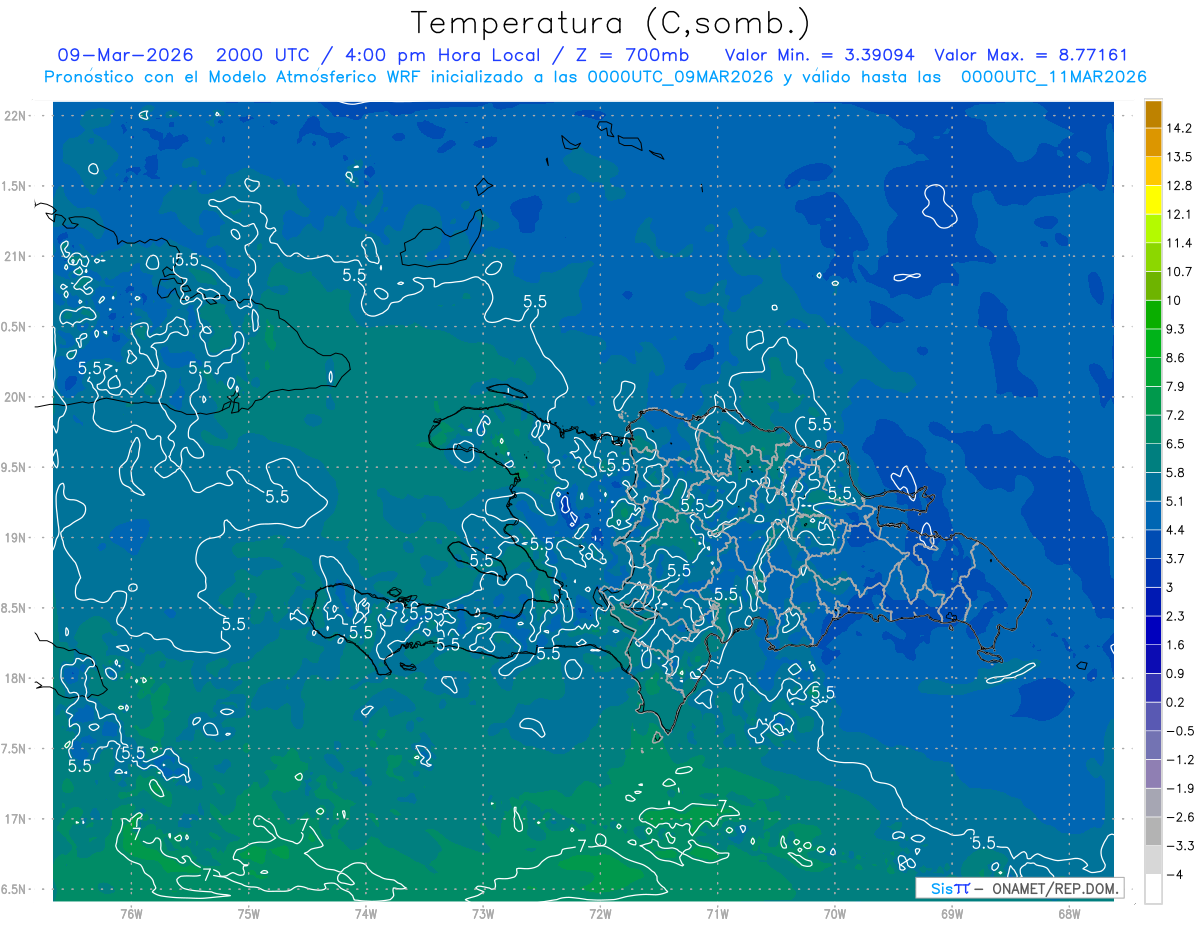Click legend value "11.4"
This screenshot has height=927, width=1200.
(1179, 243)
